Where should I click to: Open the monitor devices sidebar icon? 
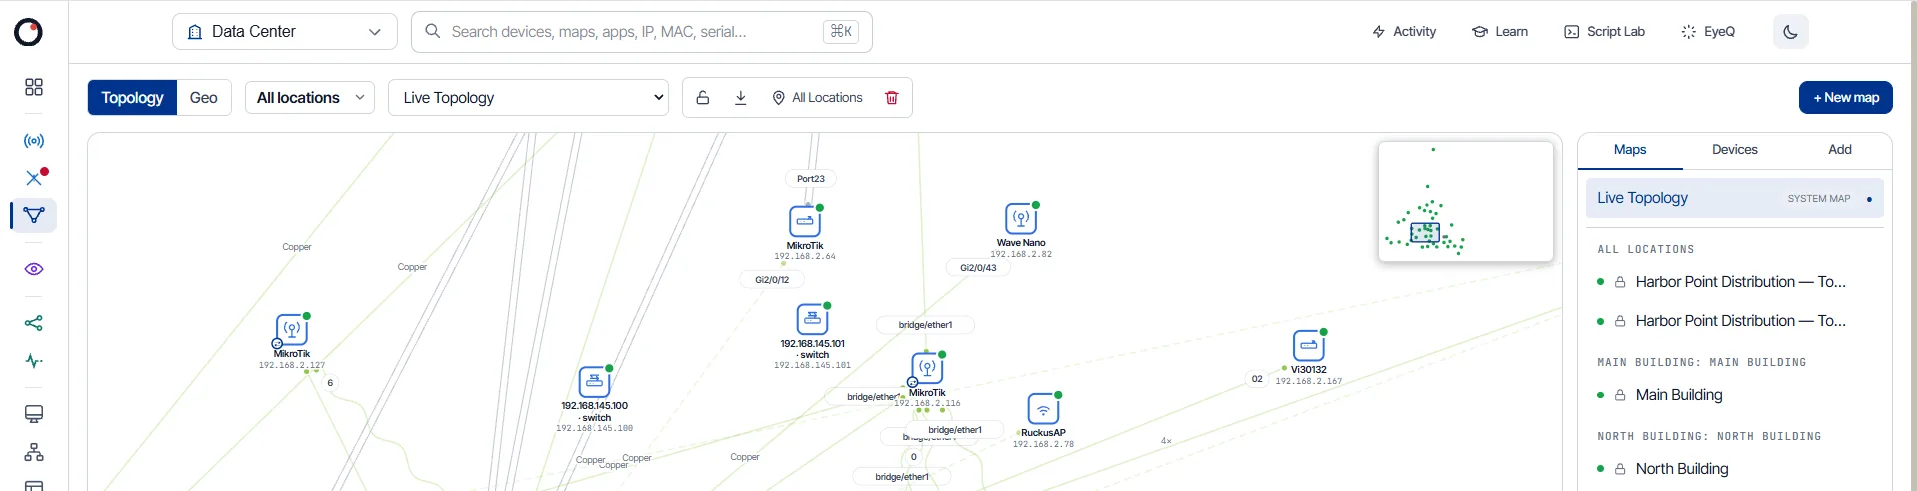click(34, 414)
